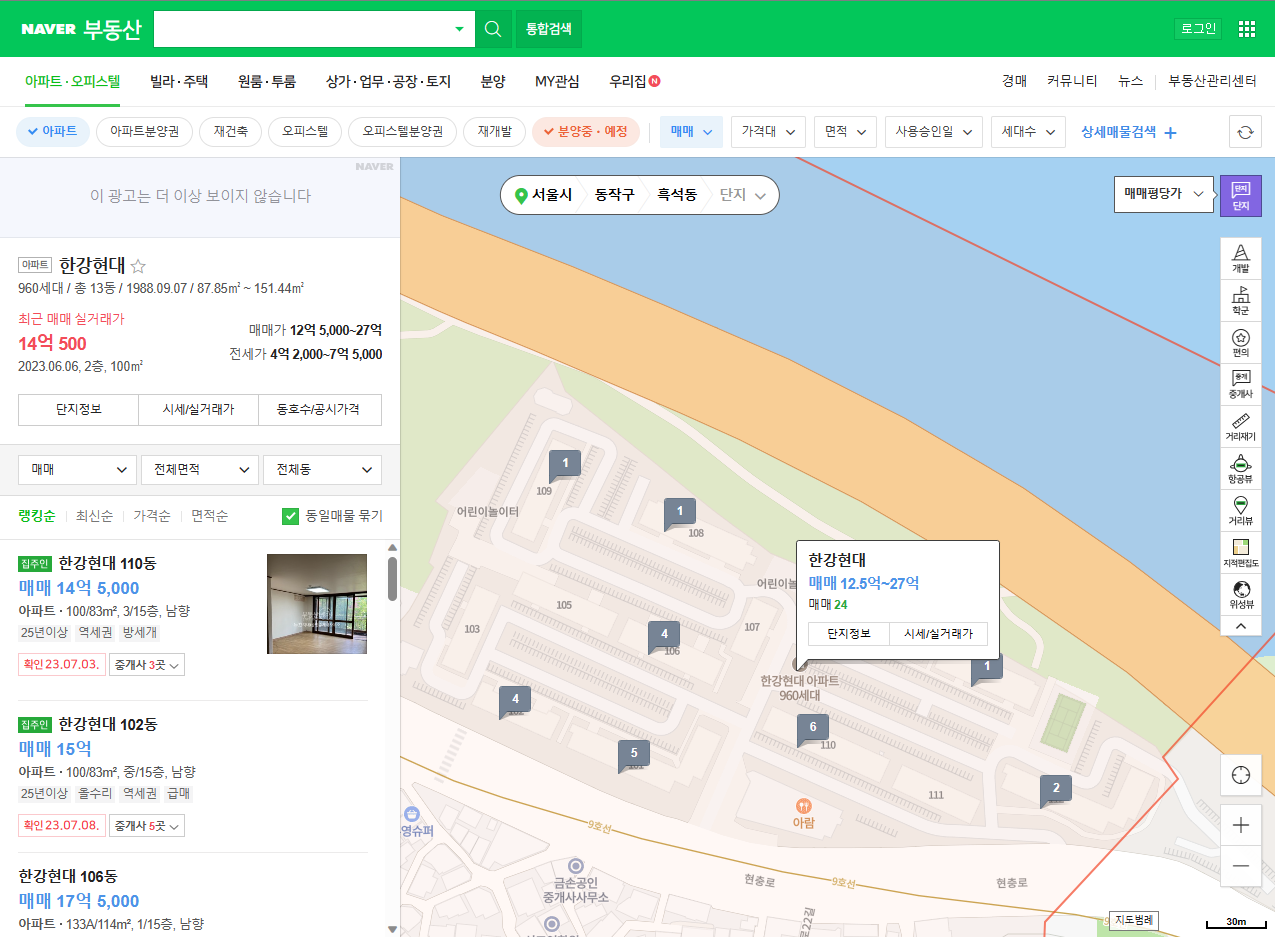This screenshot has height=937, width=1275.
Task: Open the Naver apps grid icon
Action: click(x=1246, y=29)
